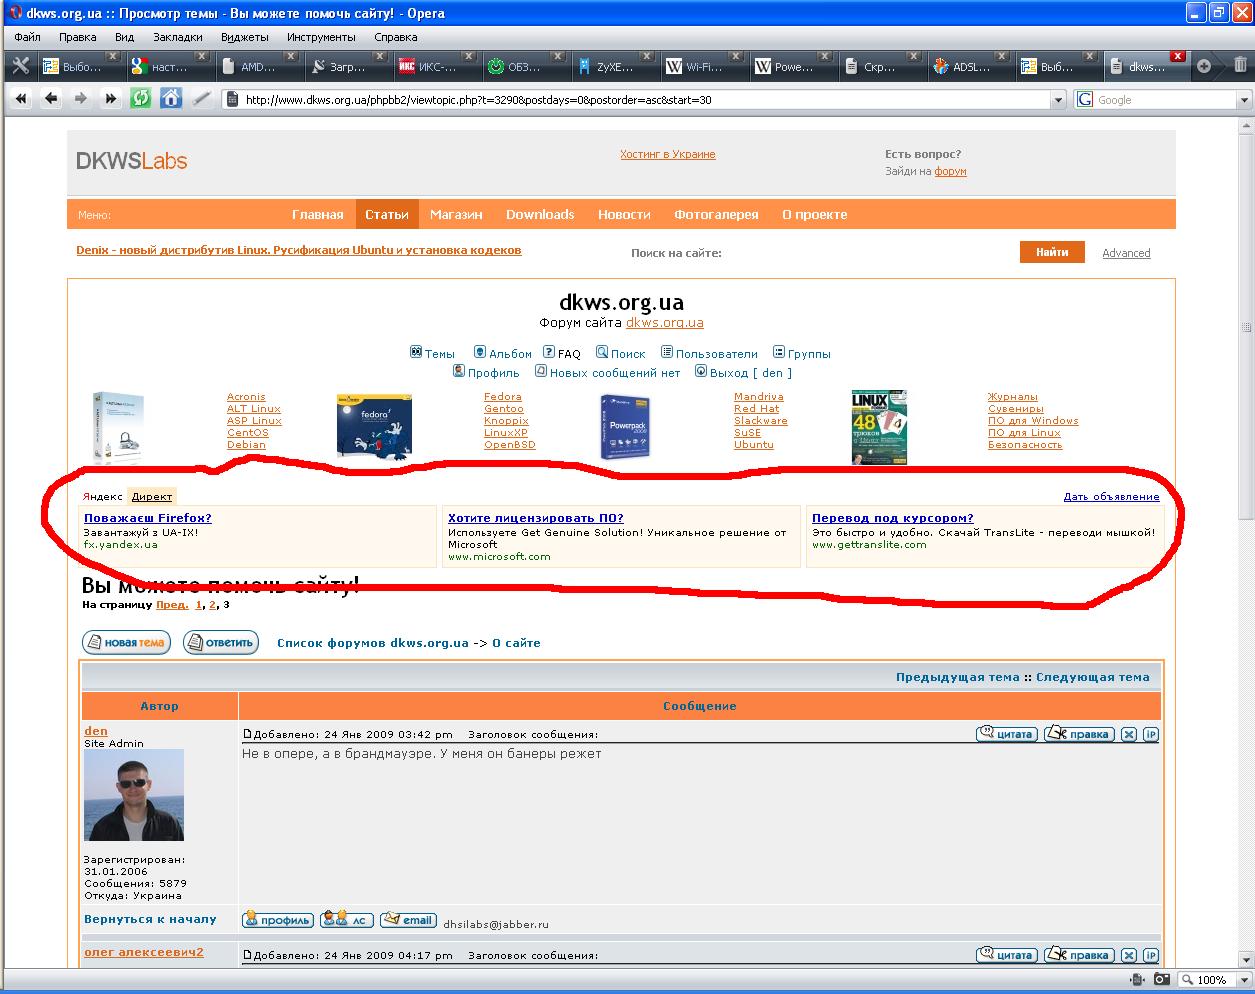The image size is (1255, 994).
Task: Click the Google search input field
Action: coord(1166,100)
